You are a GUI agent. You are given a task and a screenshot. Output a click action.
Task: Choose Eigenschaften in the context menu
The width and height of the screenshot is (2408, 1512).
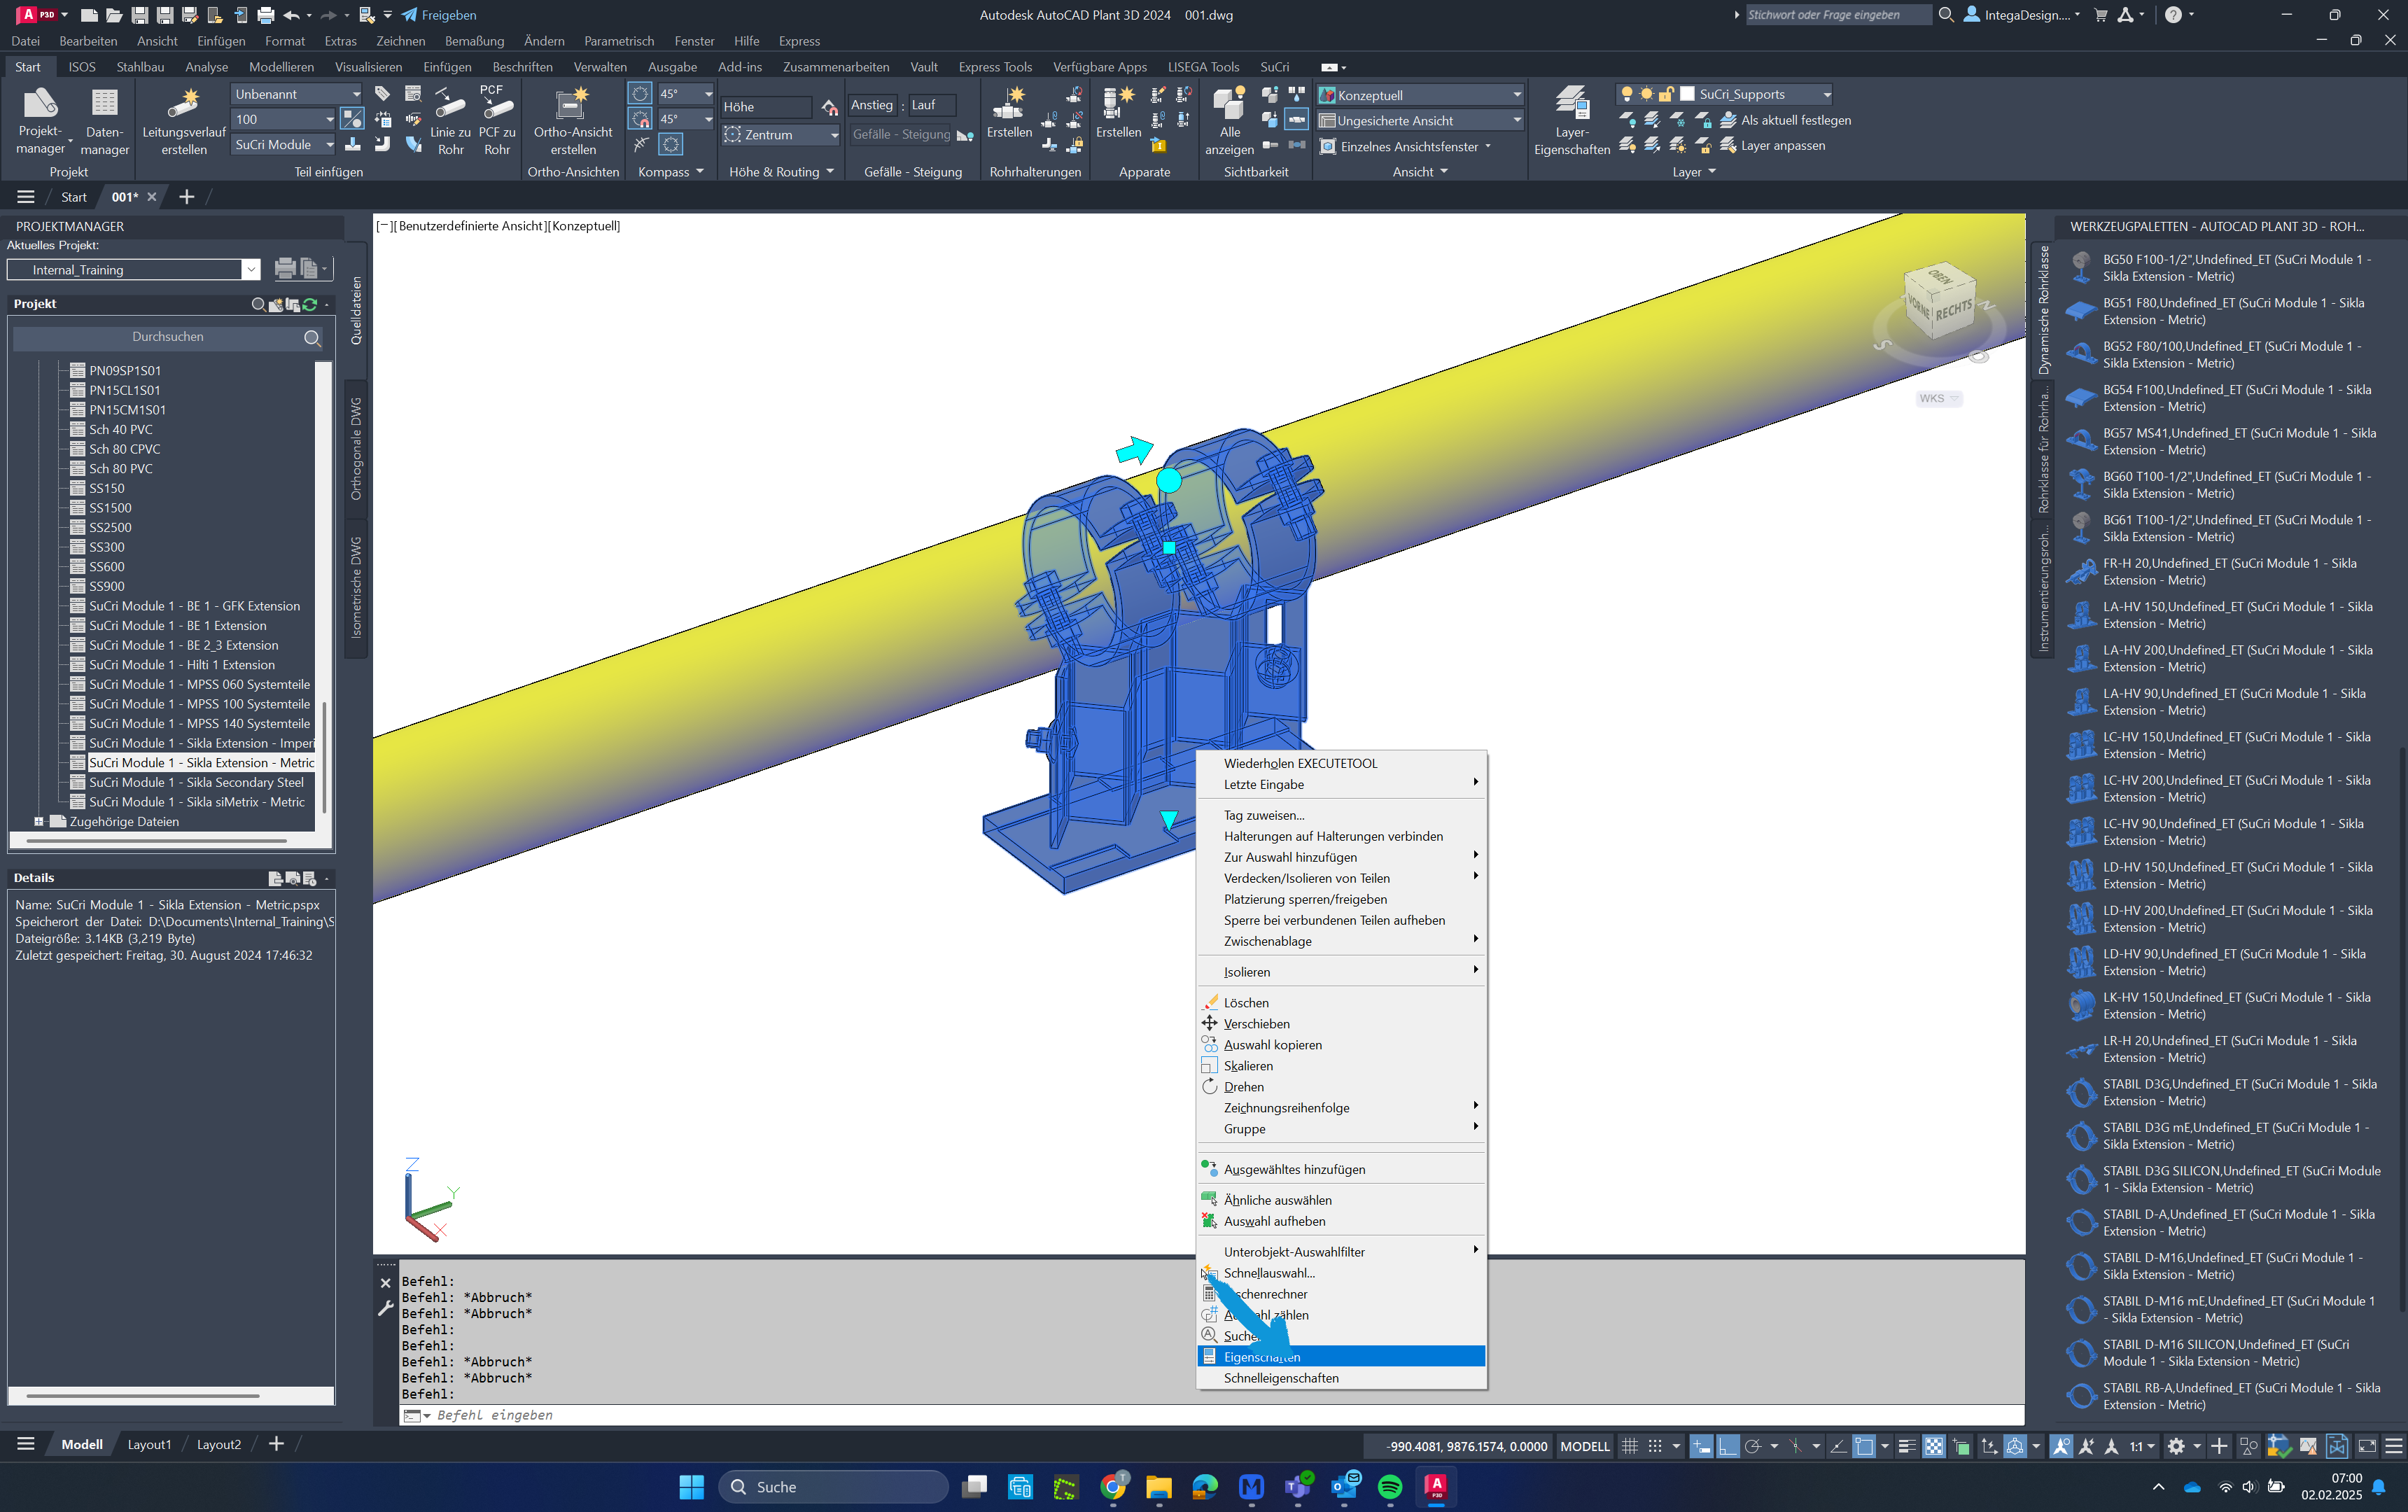pos(1340,1357)
